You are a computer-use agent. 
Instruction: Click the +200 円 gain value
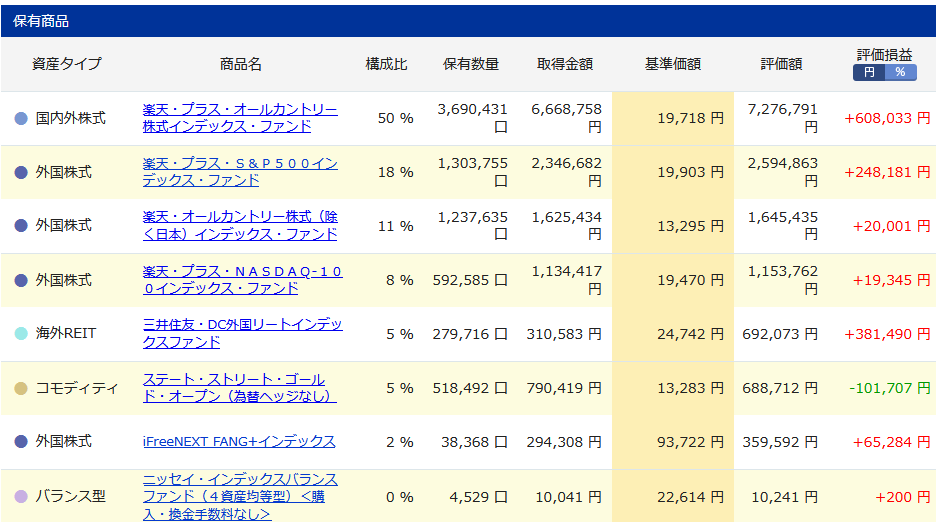pos(903,497)
